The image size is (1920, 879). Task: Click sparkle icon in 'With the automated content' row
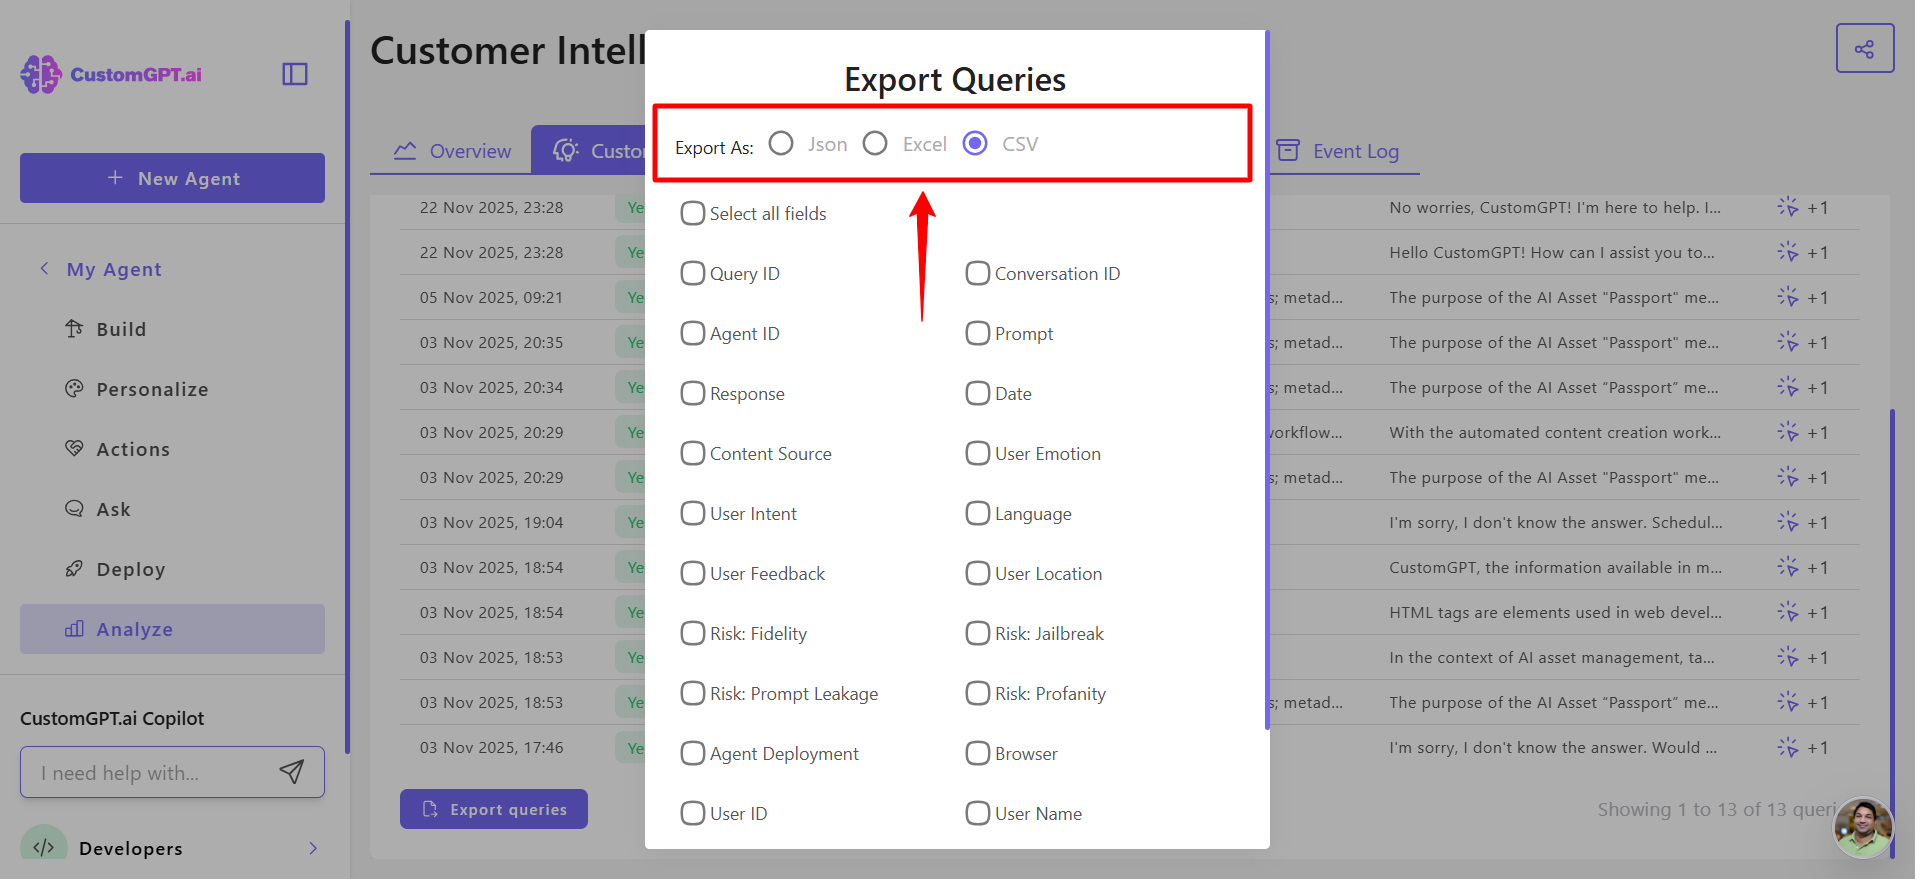1788,432
